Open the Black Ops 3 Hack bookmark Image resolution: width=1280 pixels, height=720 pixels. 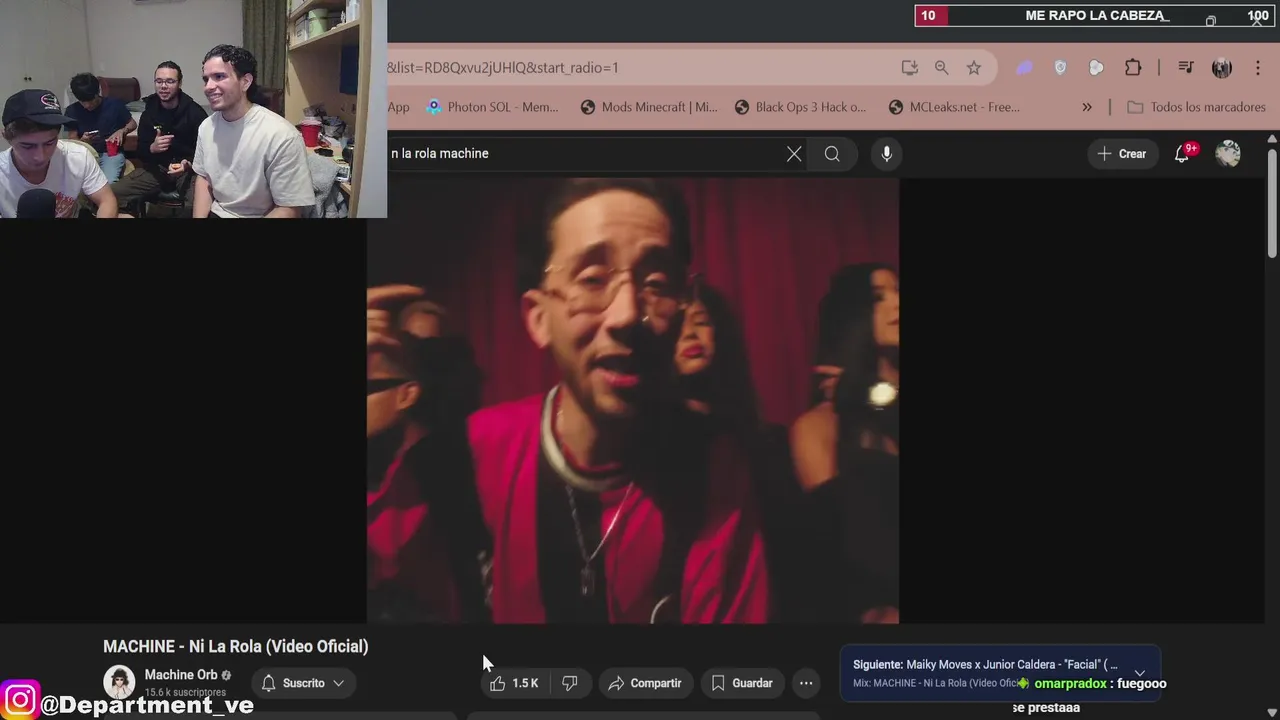pyautogui.click(x=800, y=107)
